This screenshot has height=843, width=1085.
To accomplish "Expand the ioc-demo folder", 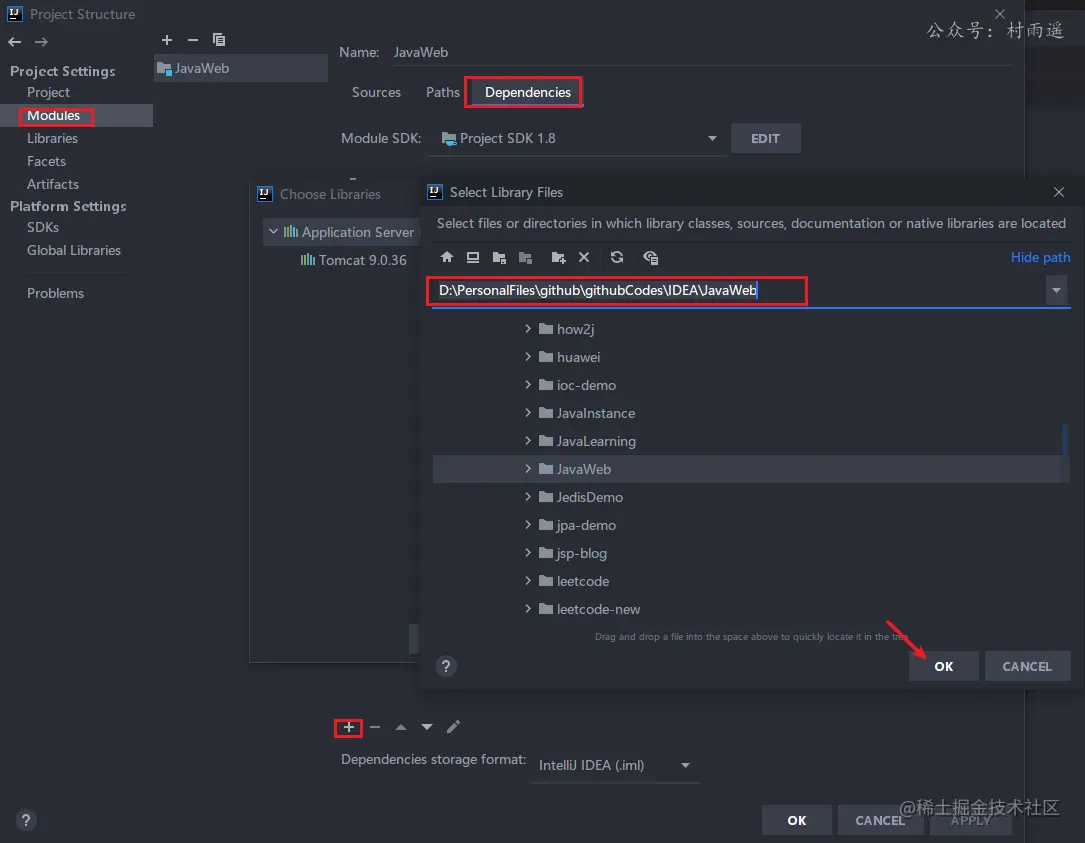I will coord(528,385).
